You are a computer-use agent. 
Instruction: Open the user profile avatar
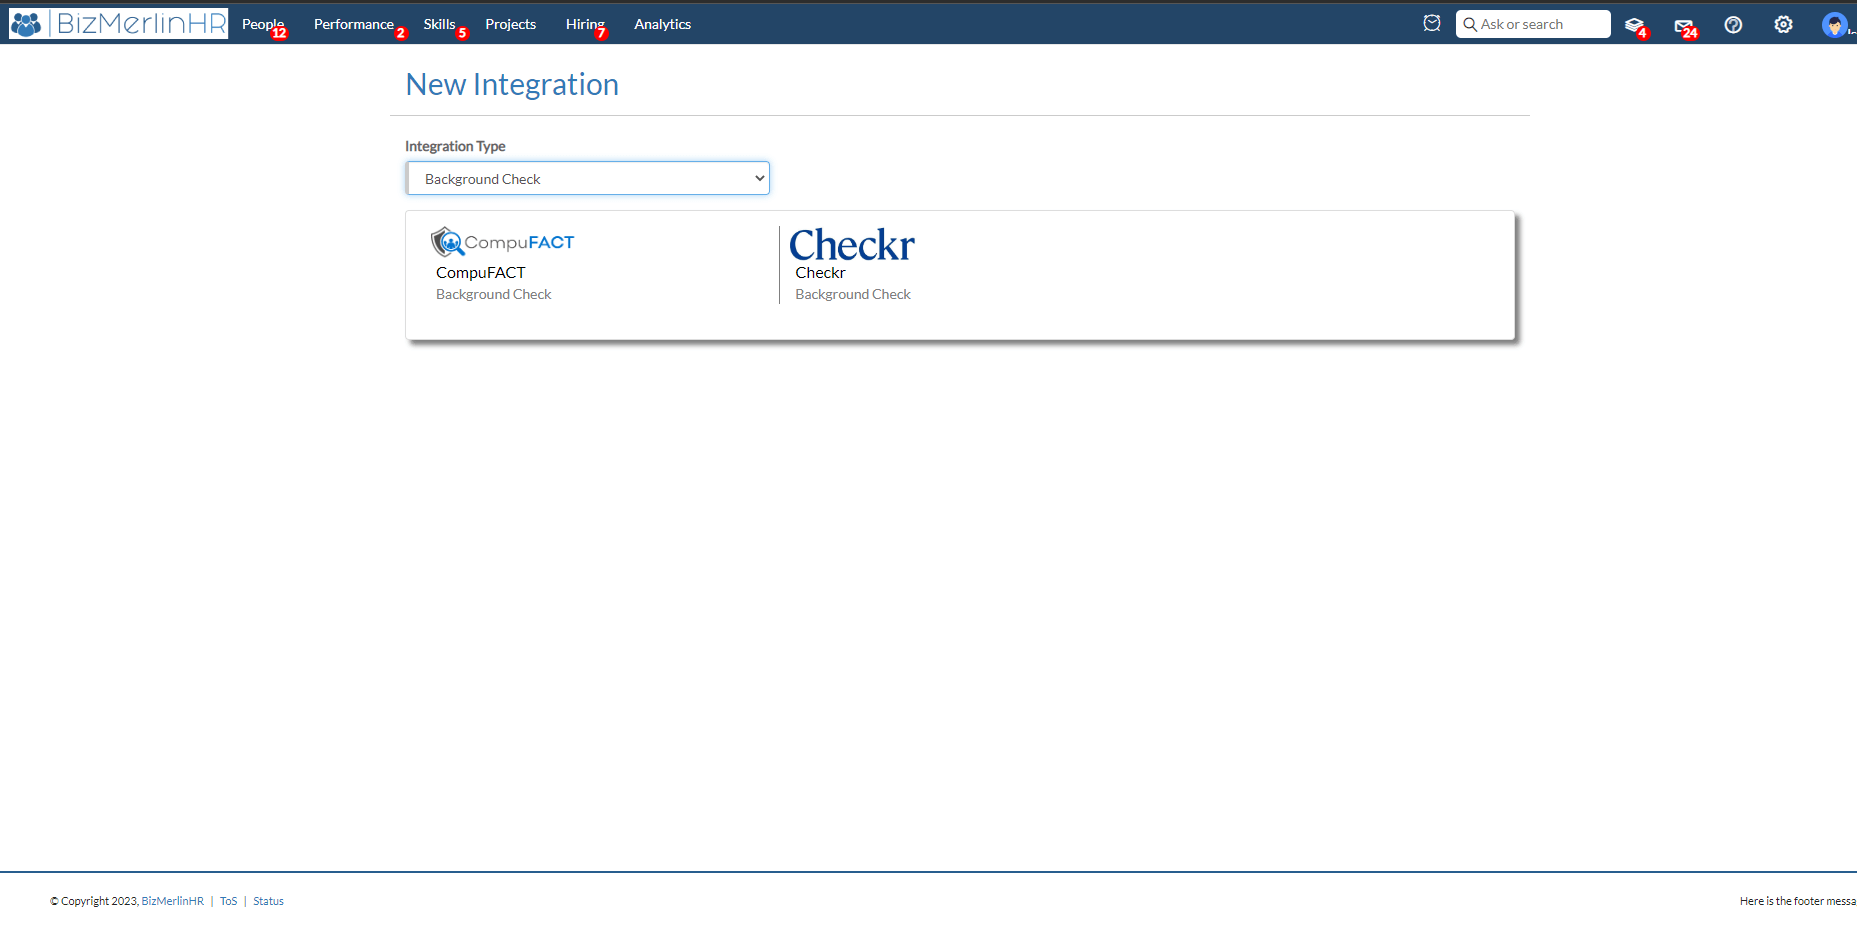[x=1834, y=25]
